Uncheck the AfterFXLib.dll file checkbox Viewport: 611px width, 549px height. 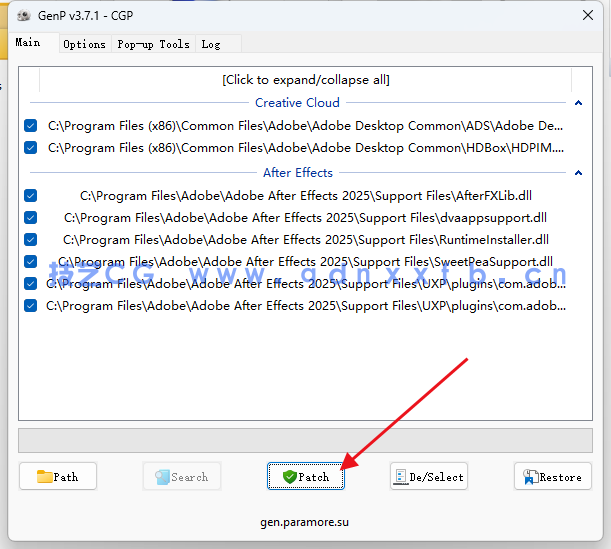pyautogui.click(x=31, y=196)
